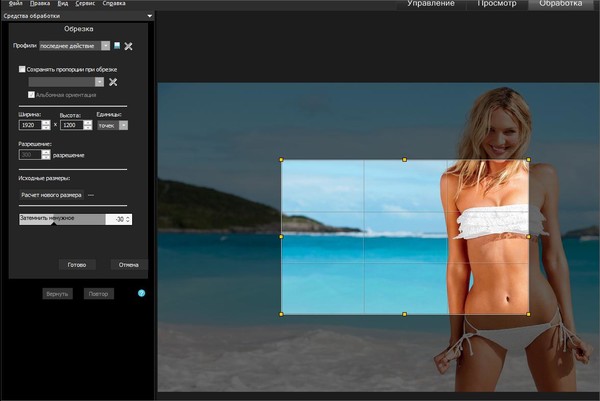Click the 'Ширина' width input field

click(29, 125)
